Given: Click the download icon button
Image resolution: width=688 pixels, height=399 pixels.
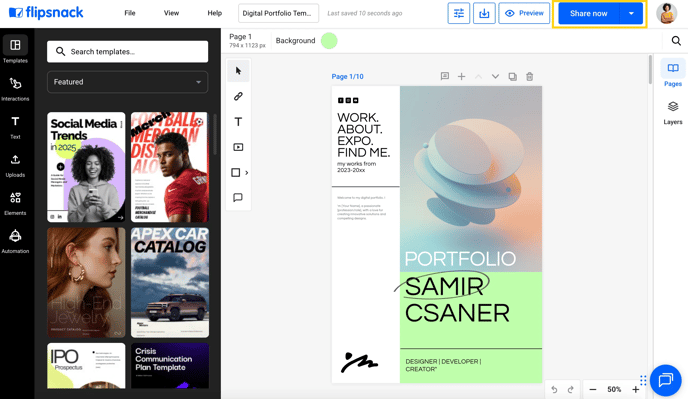Looking at the screenshot, I should click(x=484, y=13).
